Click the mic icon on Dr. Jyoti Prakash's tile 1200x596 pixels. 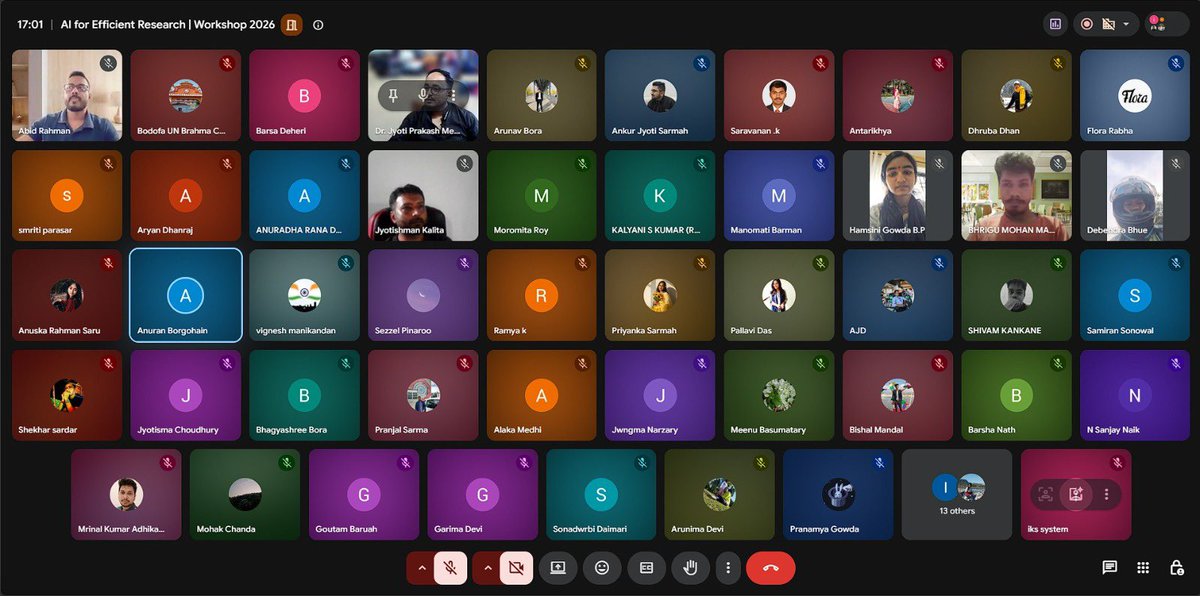click(424, 95)
